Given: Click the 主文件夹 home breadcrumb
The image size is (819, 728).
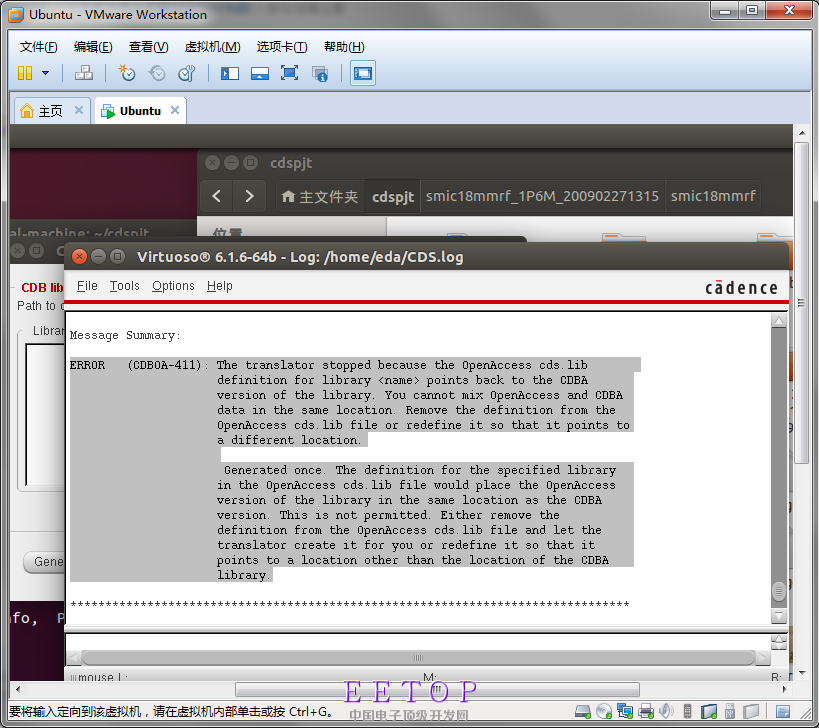Looking at the screenshot, I should [x=320, y=196].
